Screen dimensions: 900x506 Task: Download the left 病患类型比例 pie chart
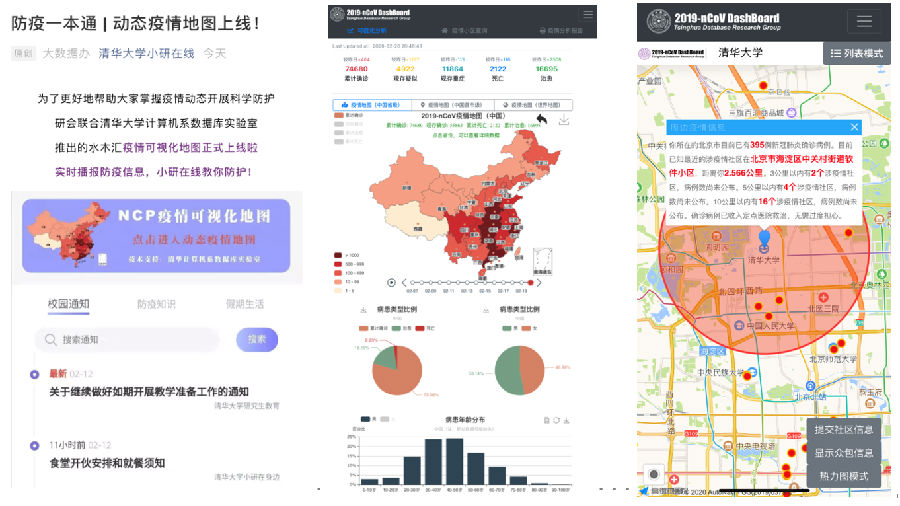(x=363, y=310)
